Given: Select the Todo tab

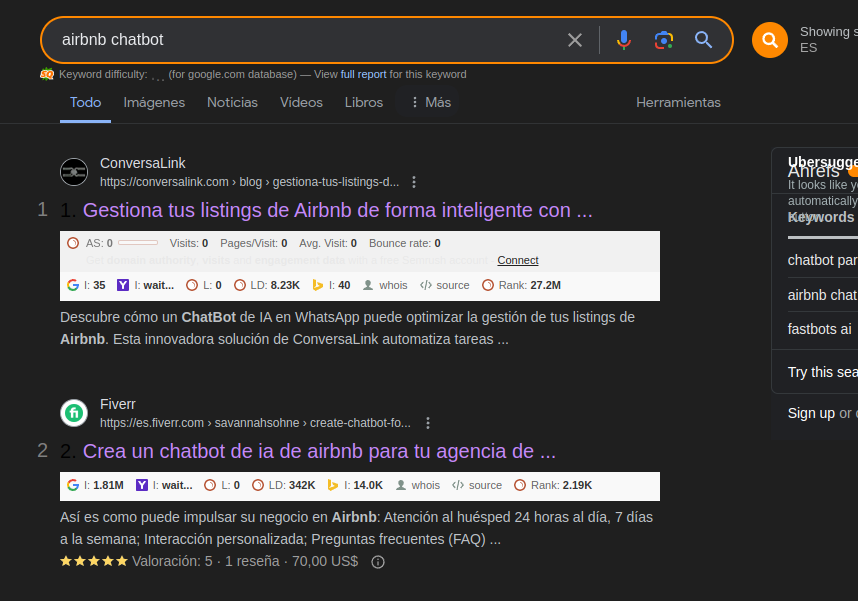Looking at the screenshot, I should (85, 102).
